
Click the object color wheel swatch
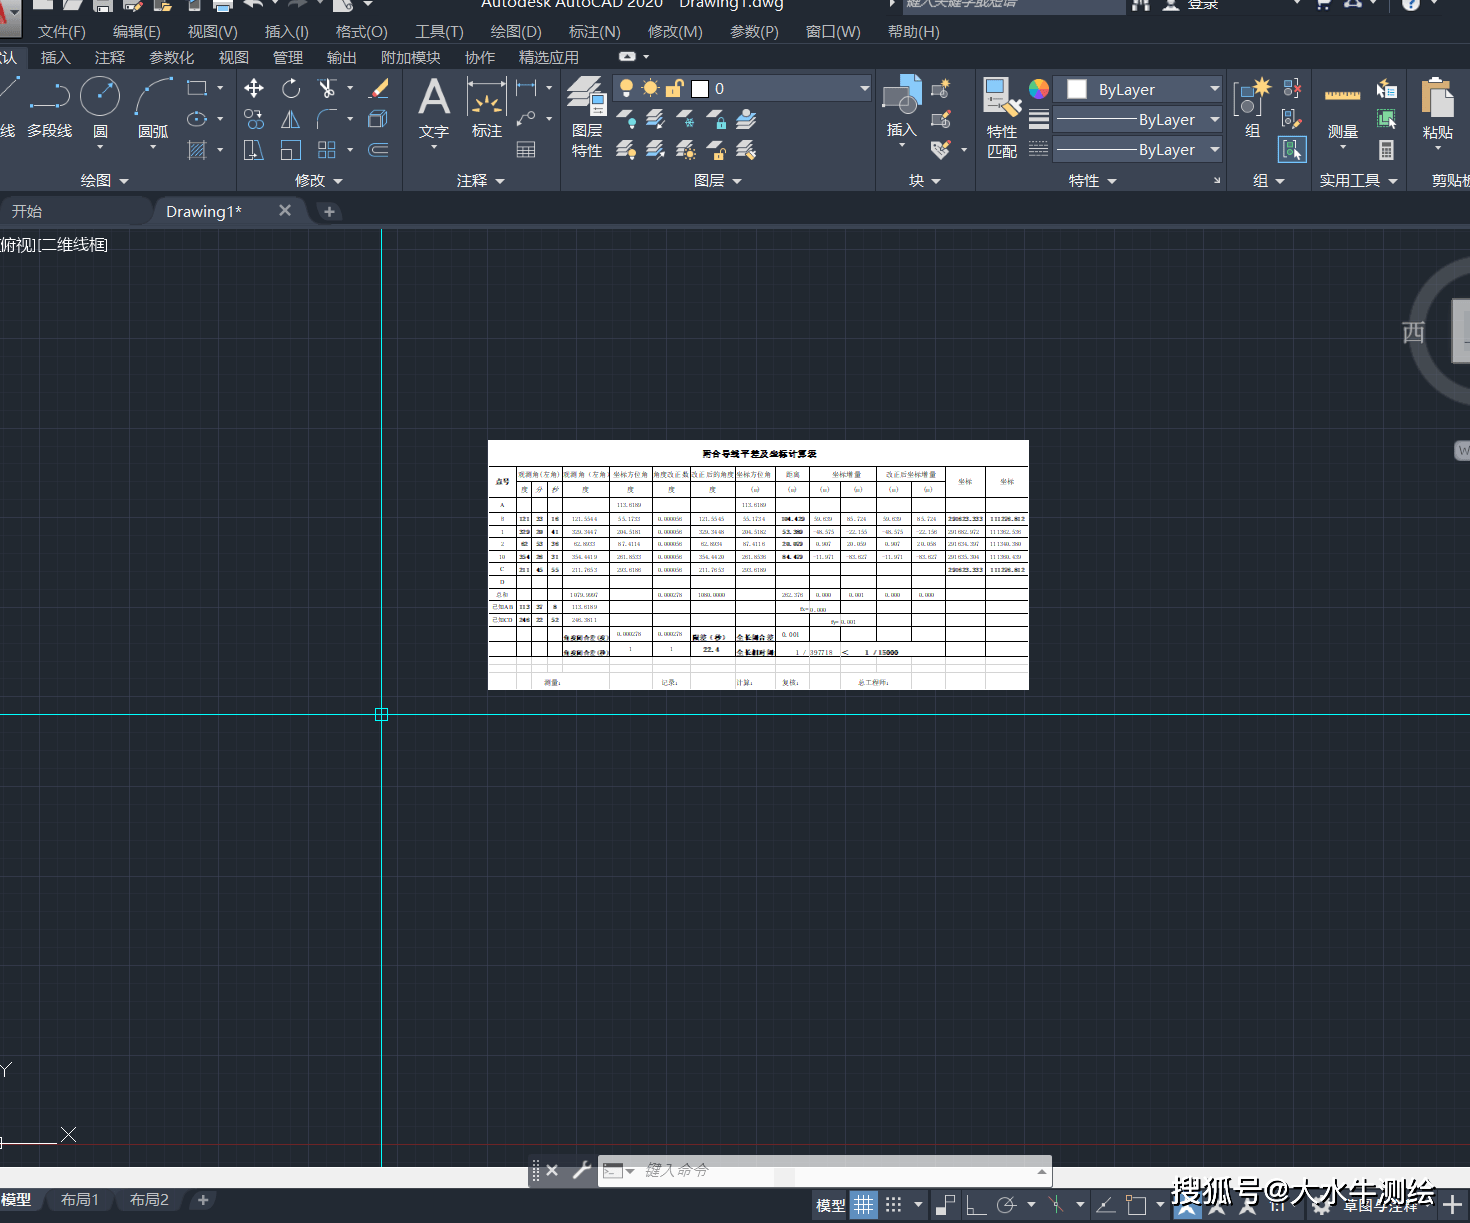coord(1039,89)
